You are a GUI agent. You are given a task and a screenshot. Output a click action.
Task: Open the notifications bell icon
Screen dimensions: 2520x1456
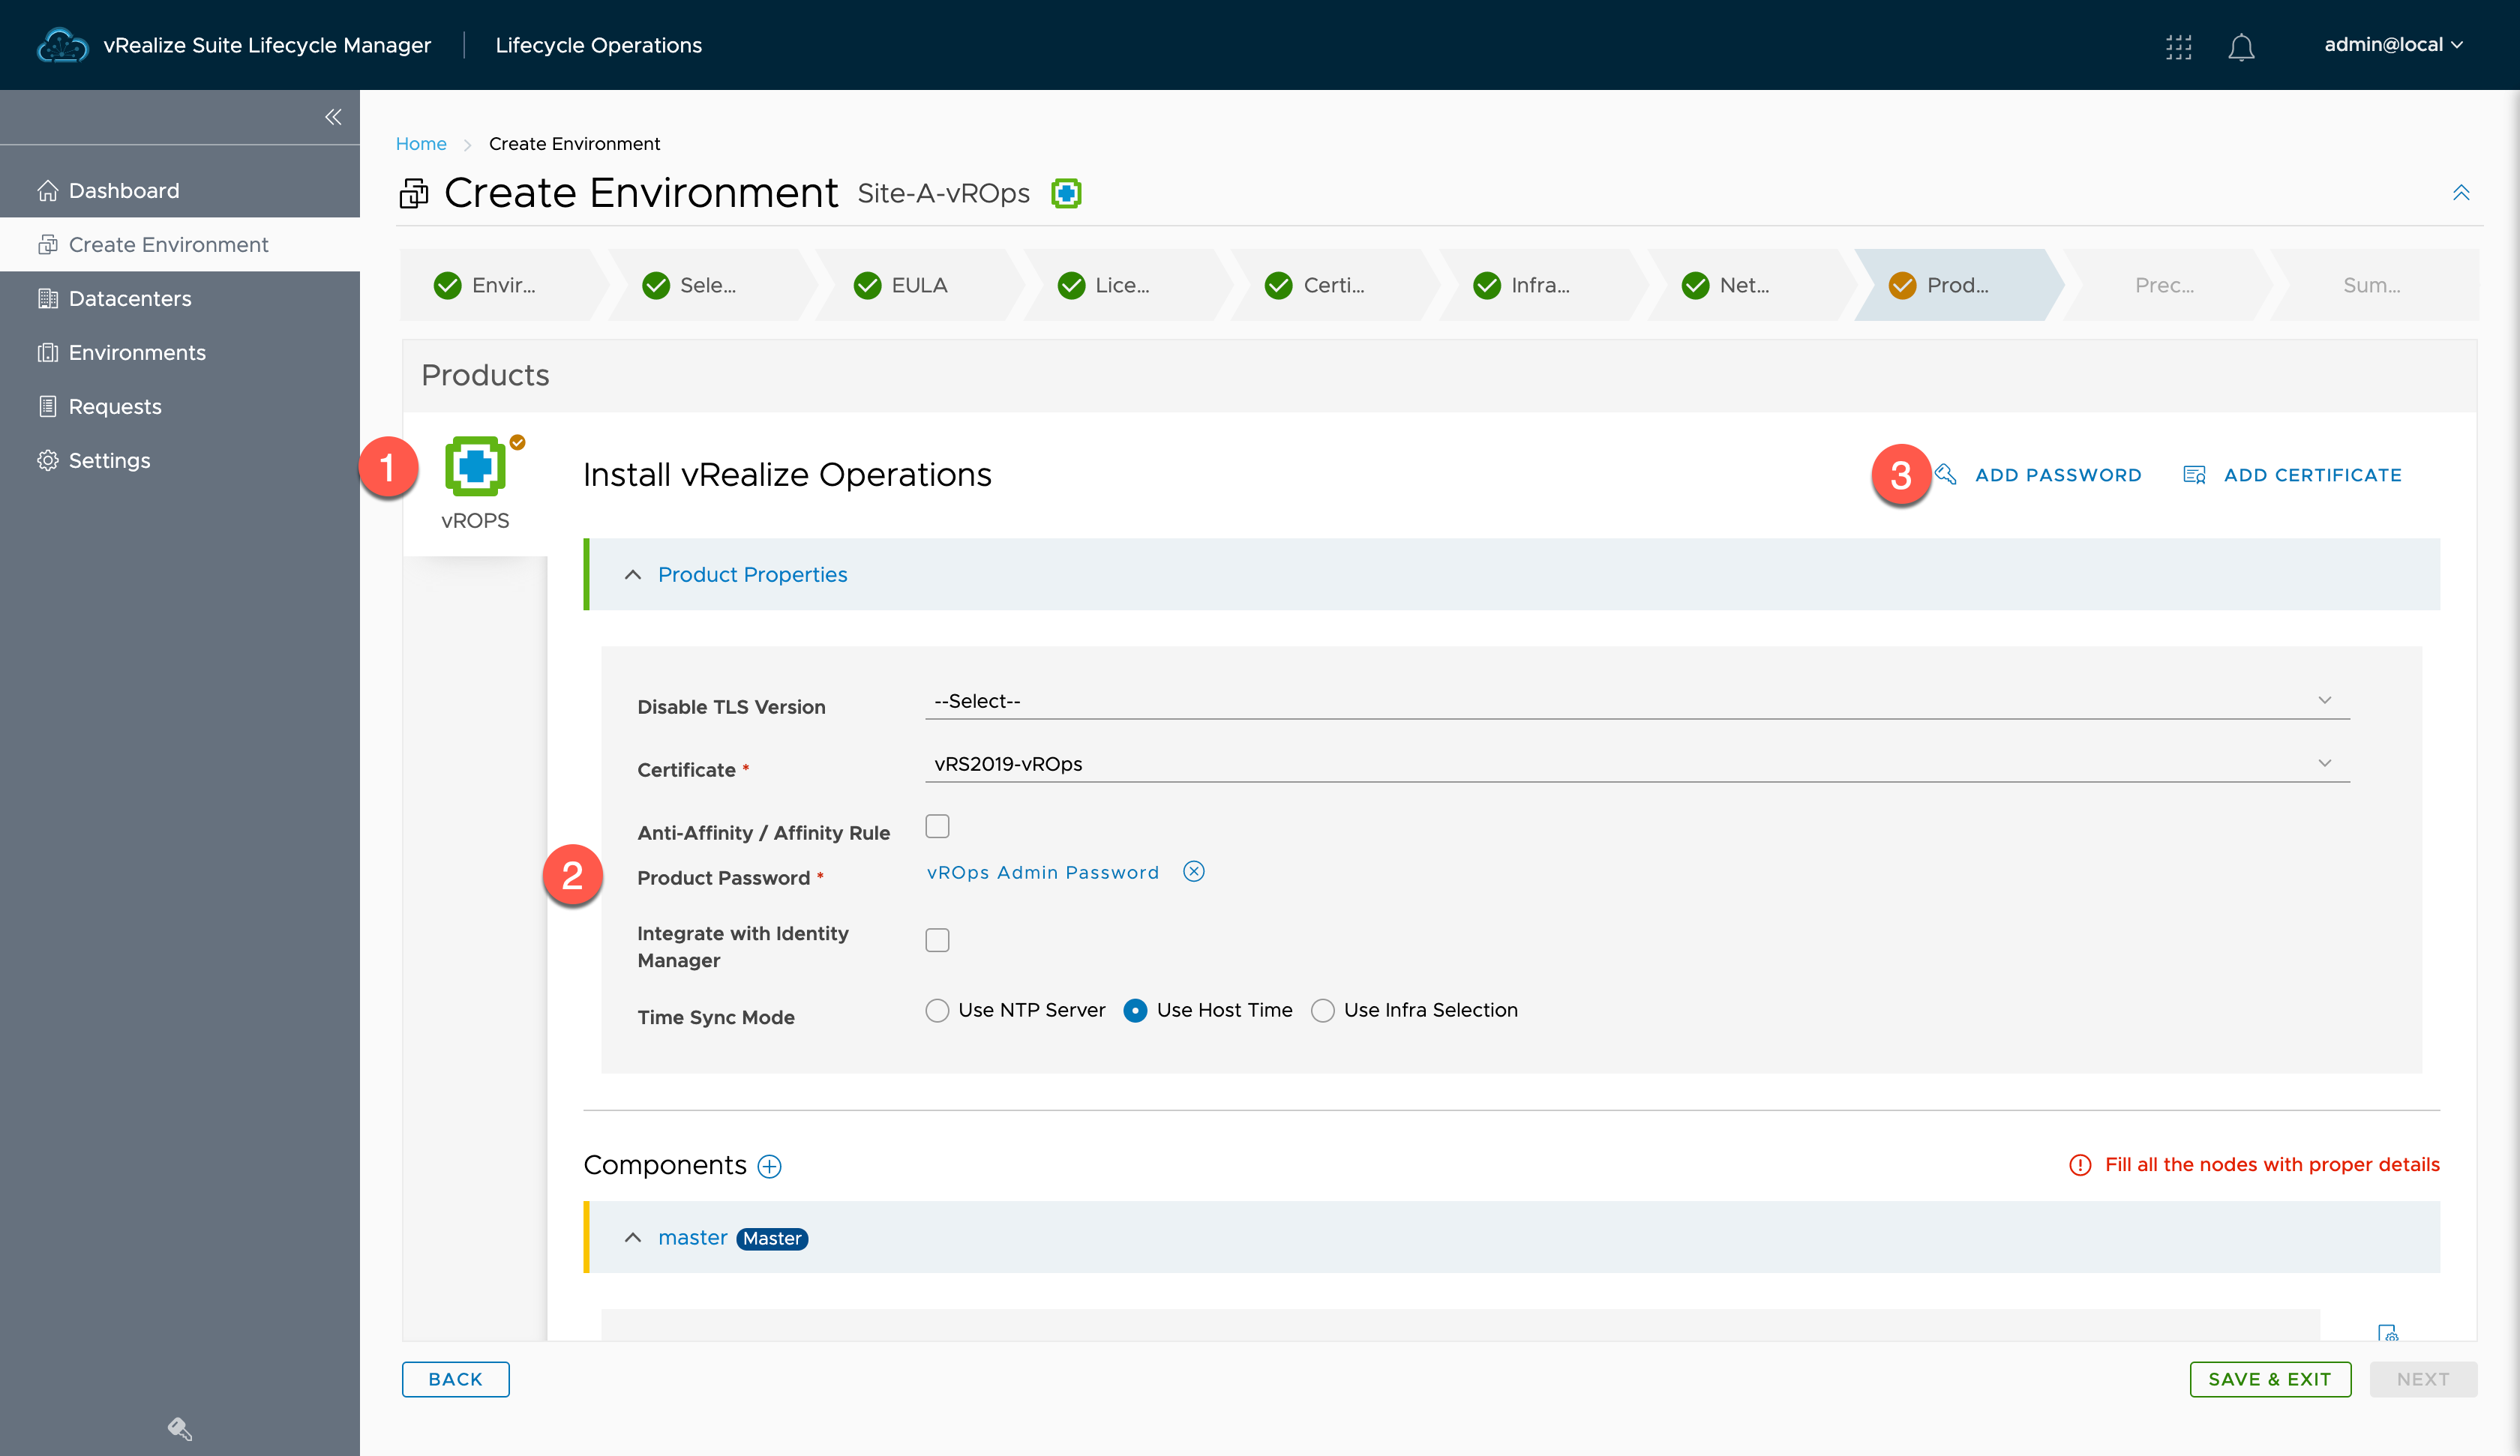coord(2240,46)
